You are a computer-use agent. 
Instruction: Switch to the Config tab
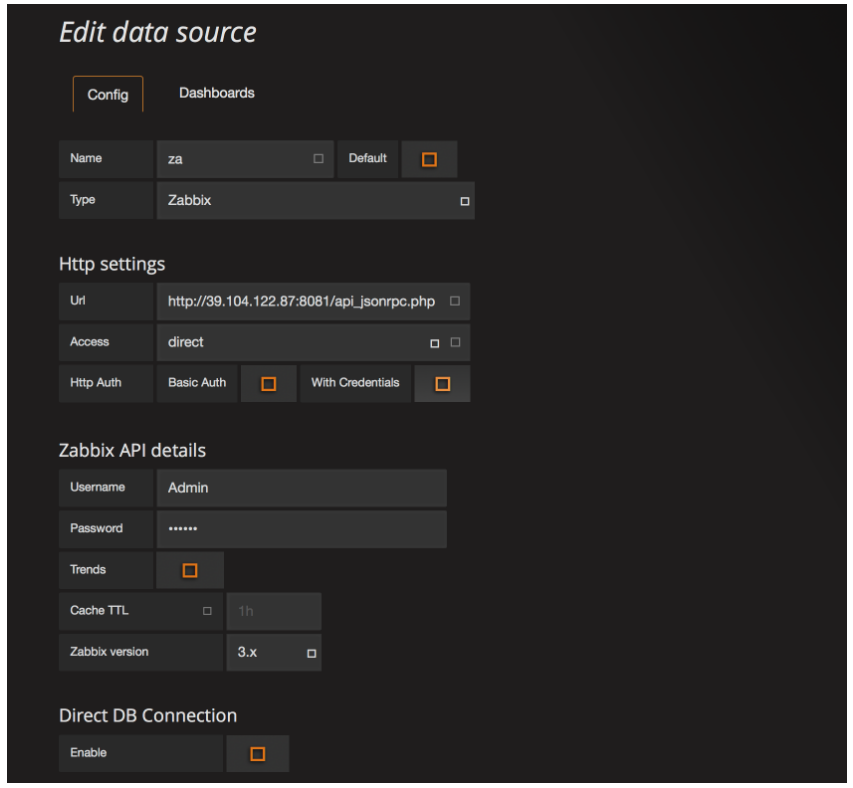click(x=108, y=95)
